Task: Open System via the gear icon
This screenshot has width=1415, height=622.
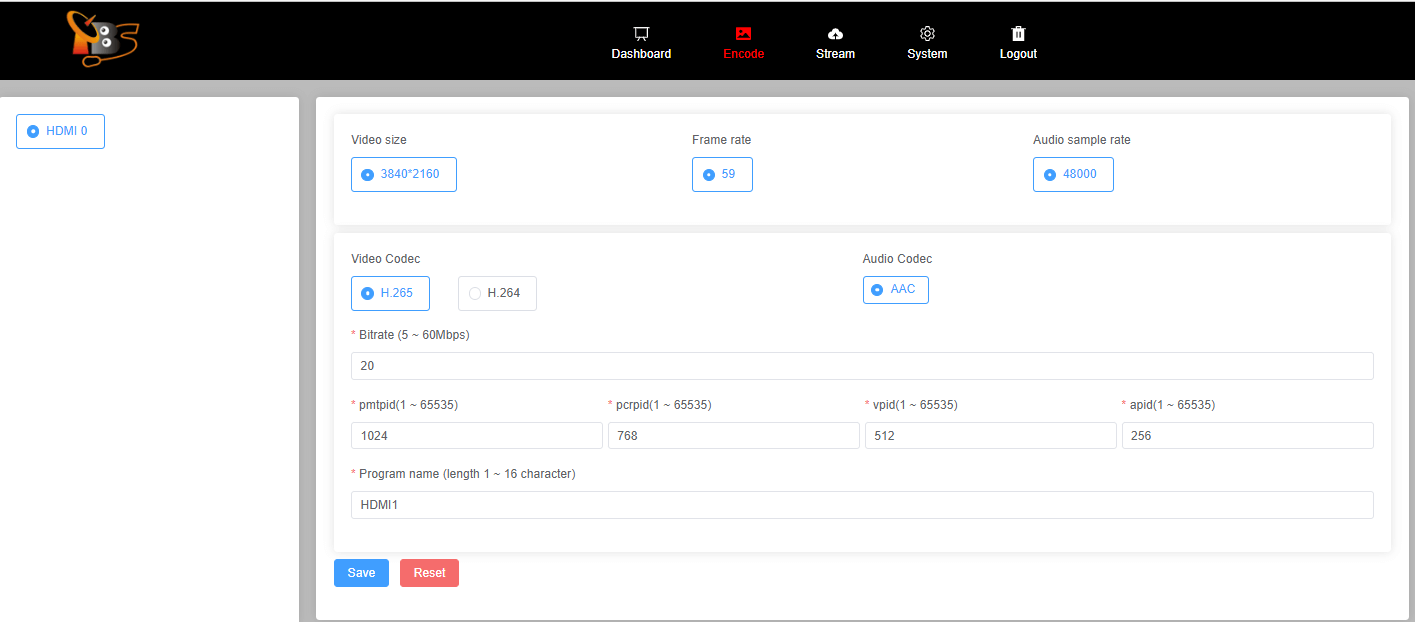Action: [x=927, y=34]
